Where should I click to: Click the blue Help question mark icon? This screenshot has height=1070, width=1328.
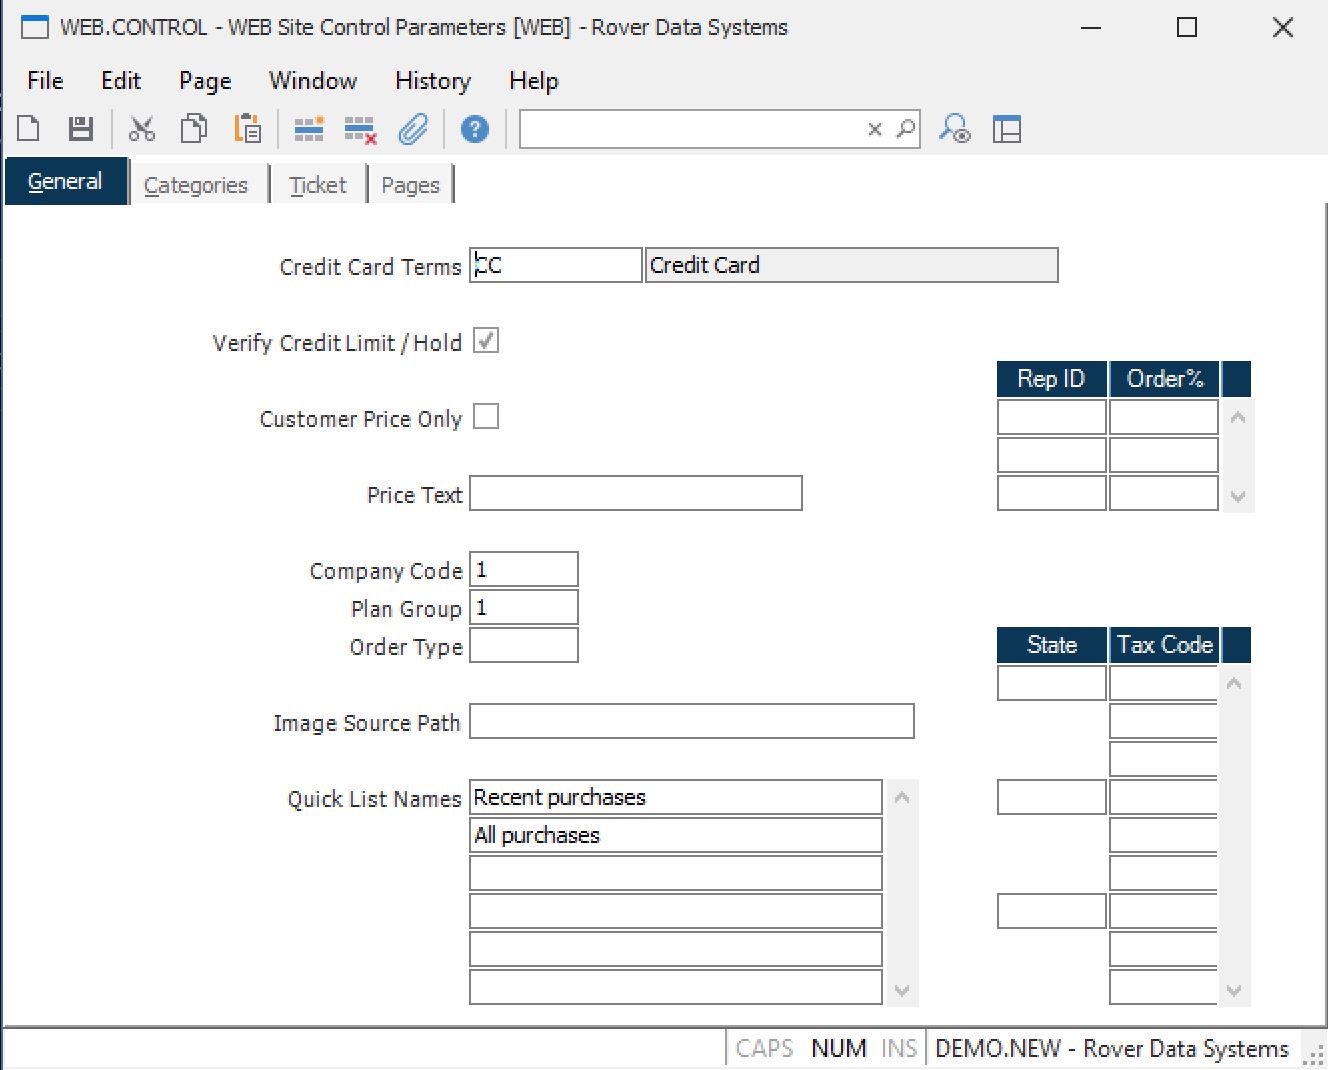[475, 129]
